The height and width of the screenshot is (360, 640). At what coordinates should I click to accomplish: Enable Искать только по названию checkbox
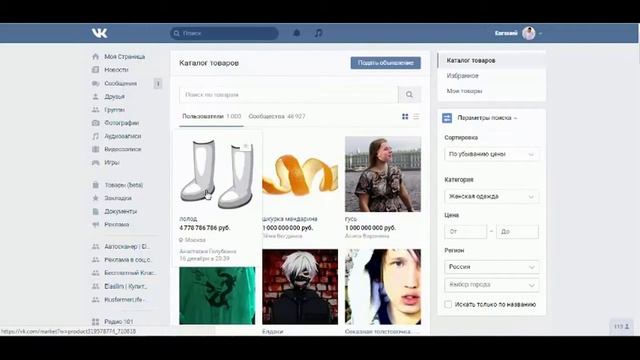pos(448,304)
